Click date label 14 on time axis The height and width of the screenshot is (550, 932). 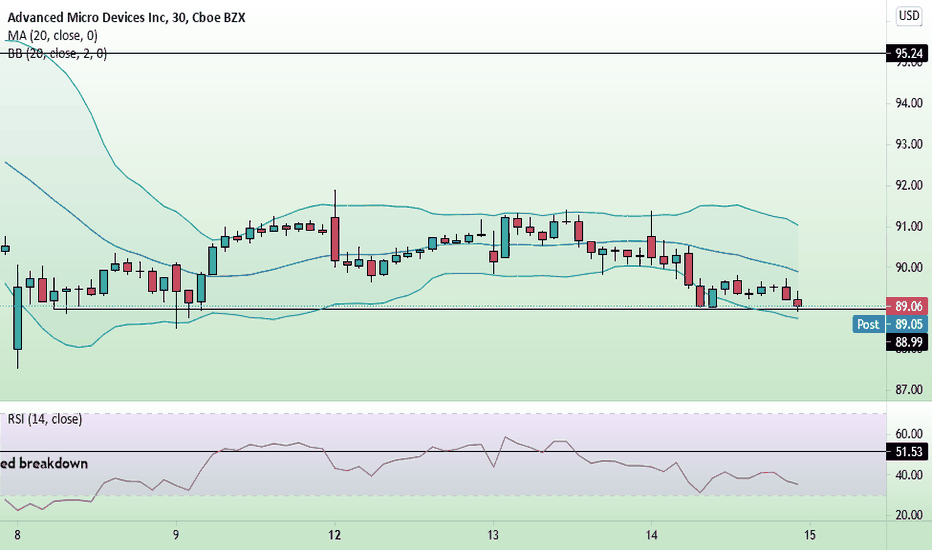click(651, 535)
